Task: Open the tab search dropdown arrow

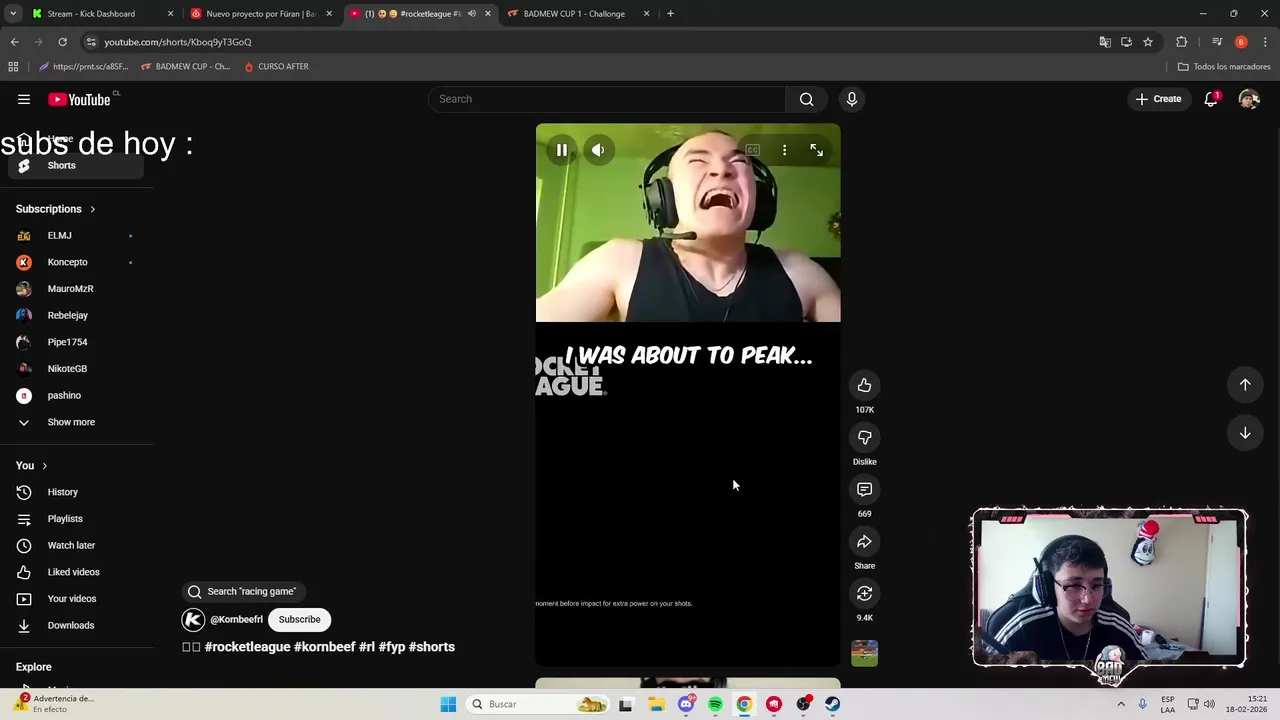Action: click(x=13, y=14)
